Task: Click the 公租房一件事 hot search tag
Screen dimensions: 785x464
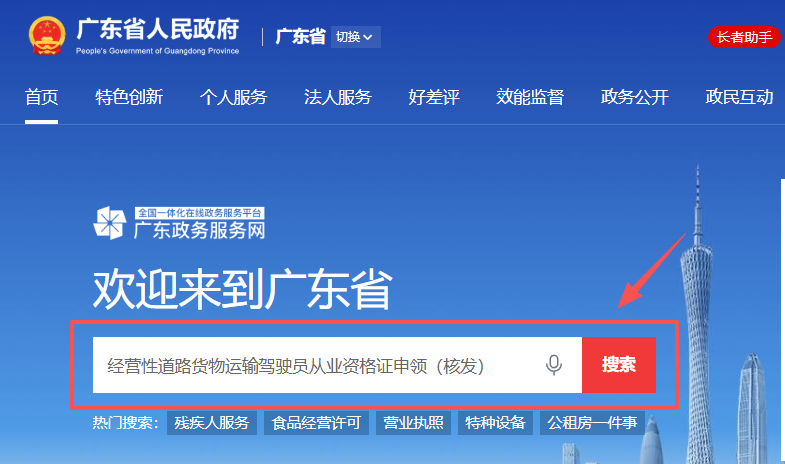Action: (590, 422)
